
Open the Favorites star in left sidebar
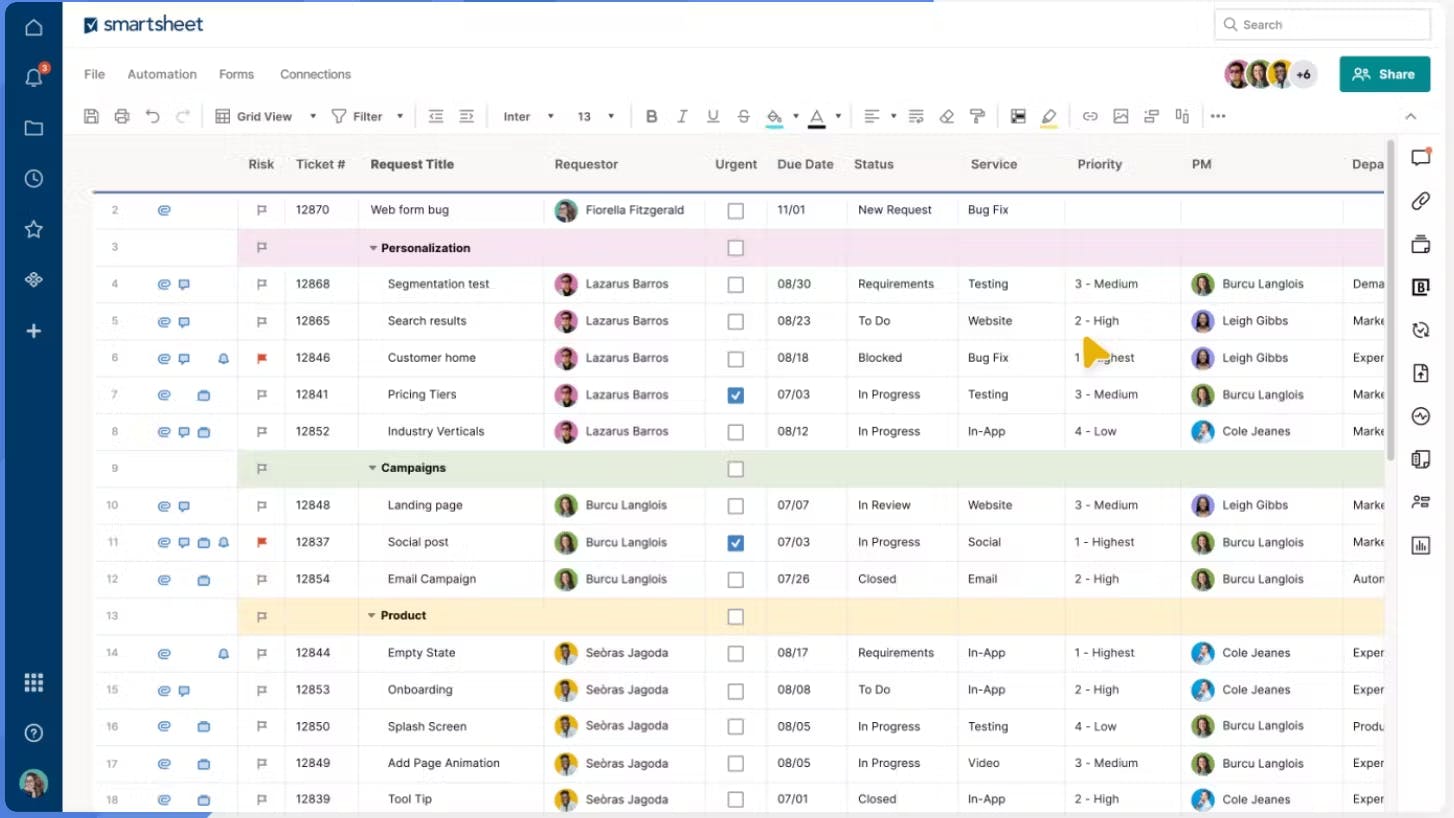pos(33,229)
